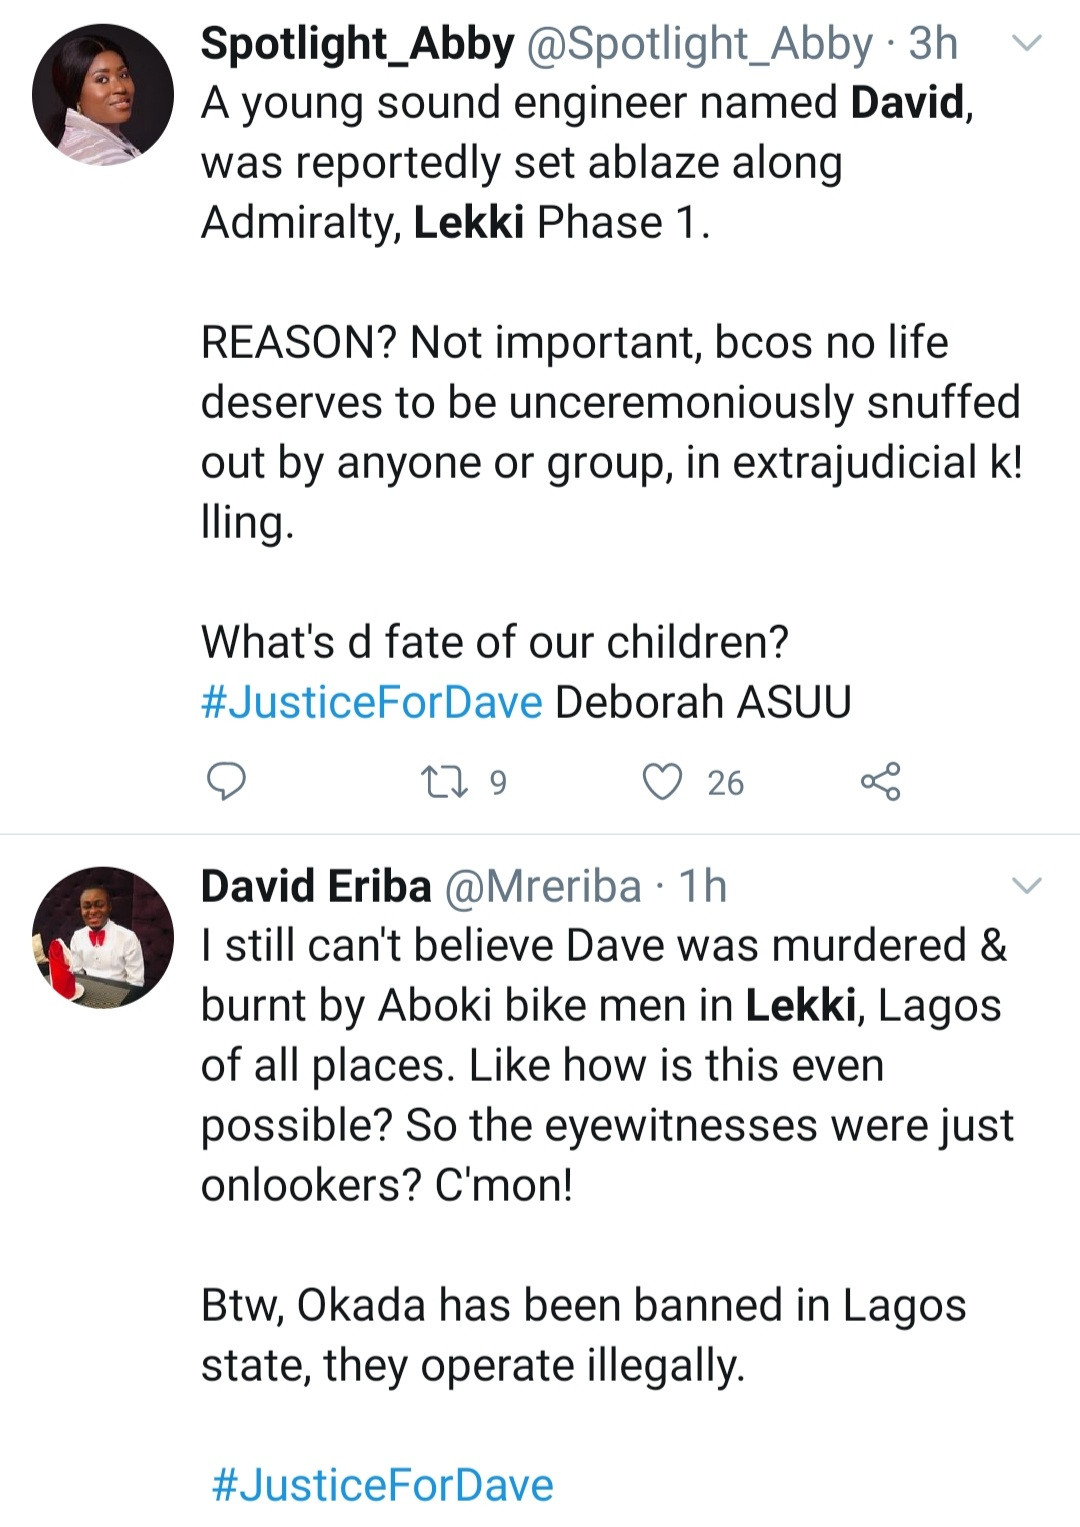The height and width of the screenshot is (1527, 1080).
Task: Visit the @Mreriba handle
Action: (542, 886)
